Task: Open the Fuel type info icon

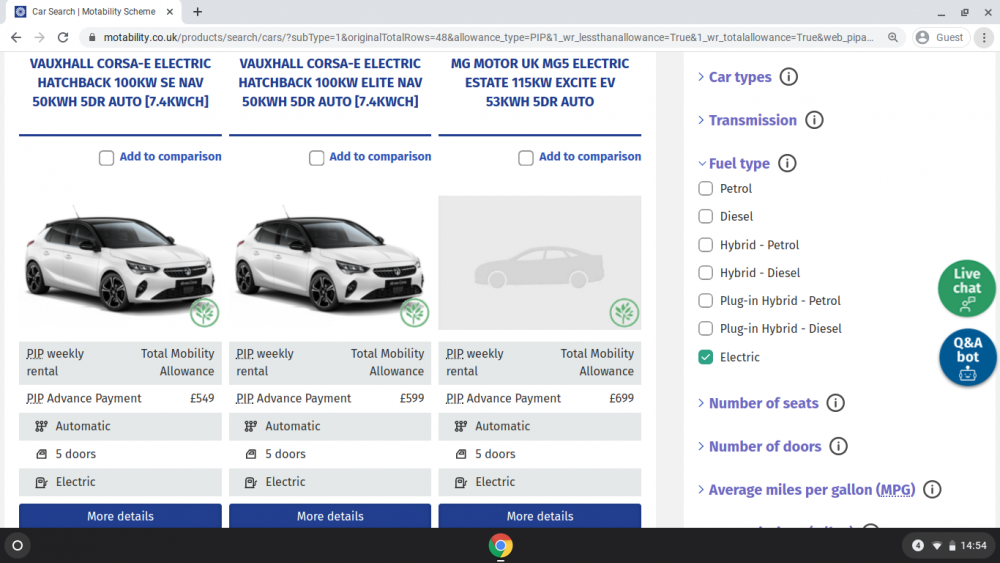Action: coord(787,163)
